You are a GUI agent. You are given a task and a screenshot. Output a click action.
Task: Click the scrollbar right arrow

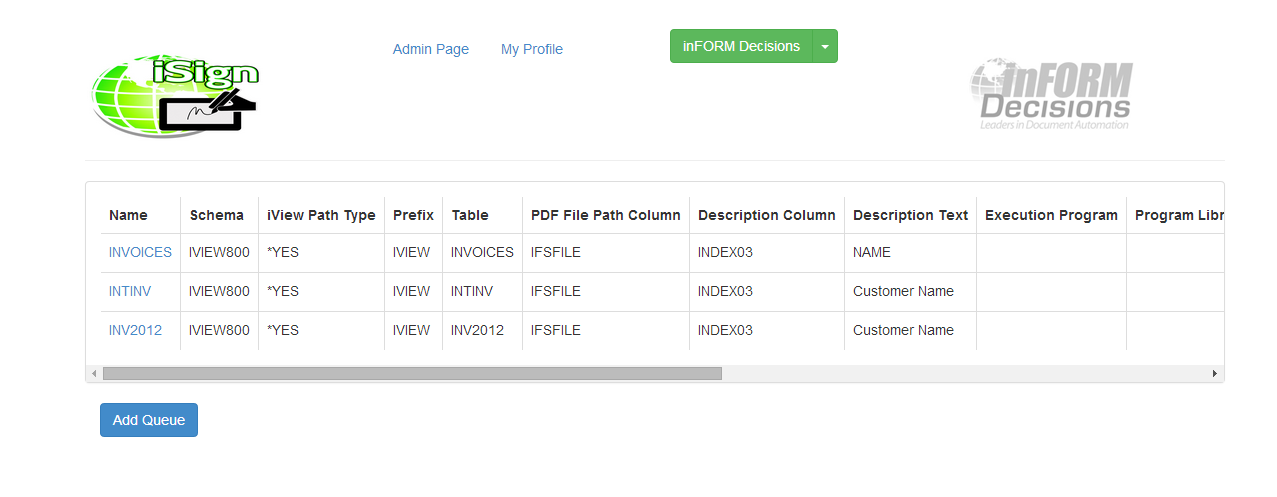click(x=1214, y=373)
